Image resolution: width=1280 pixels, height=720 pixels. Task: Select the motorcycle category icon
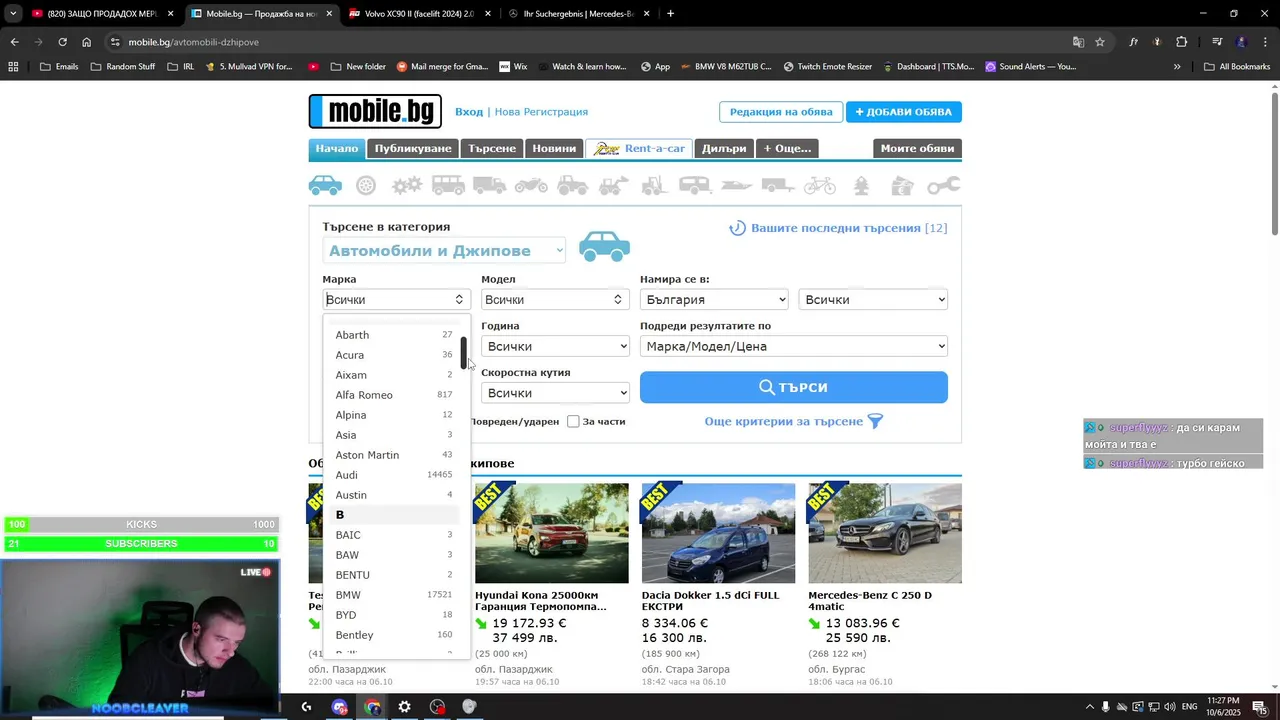click(531, 186)
